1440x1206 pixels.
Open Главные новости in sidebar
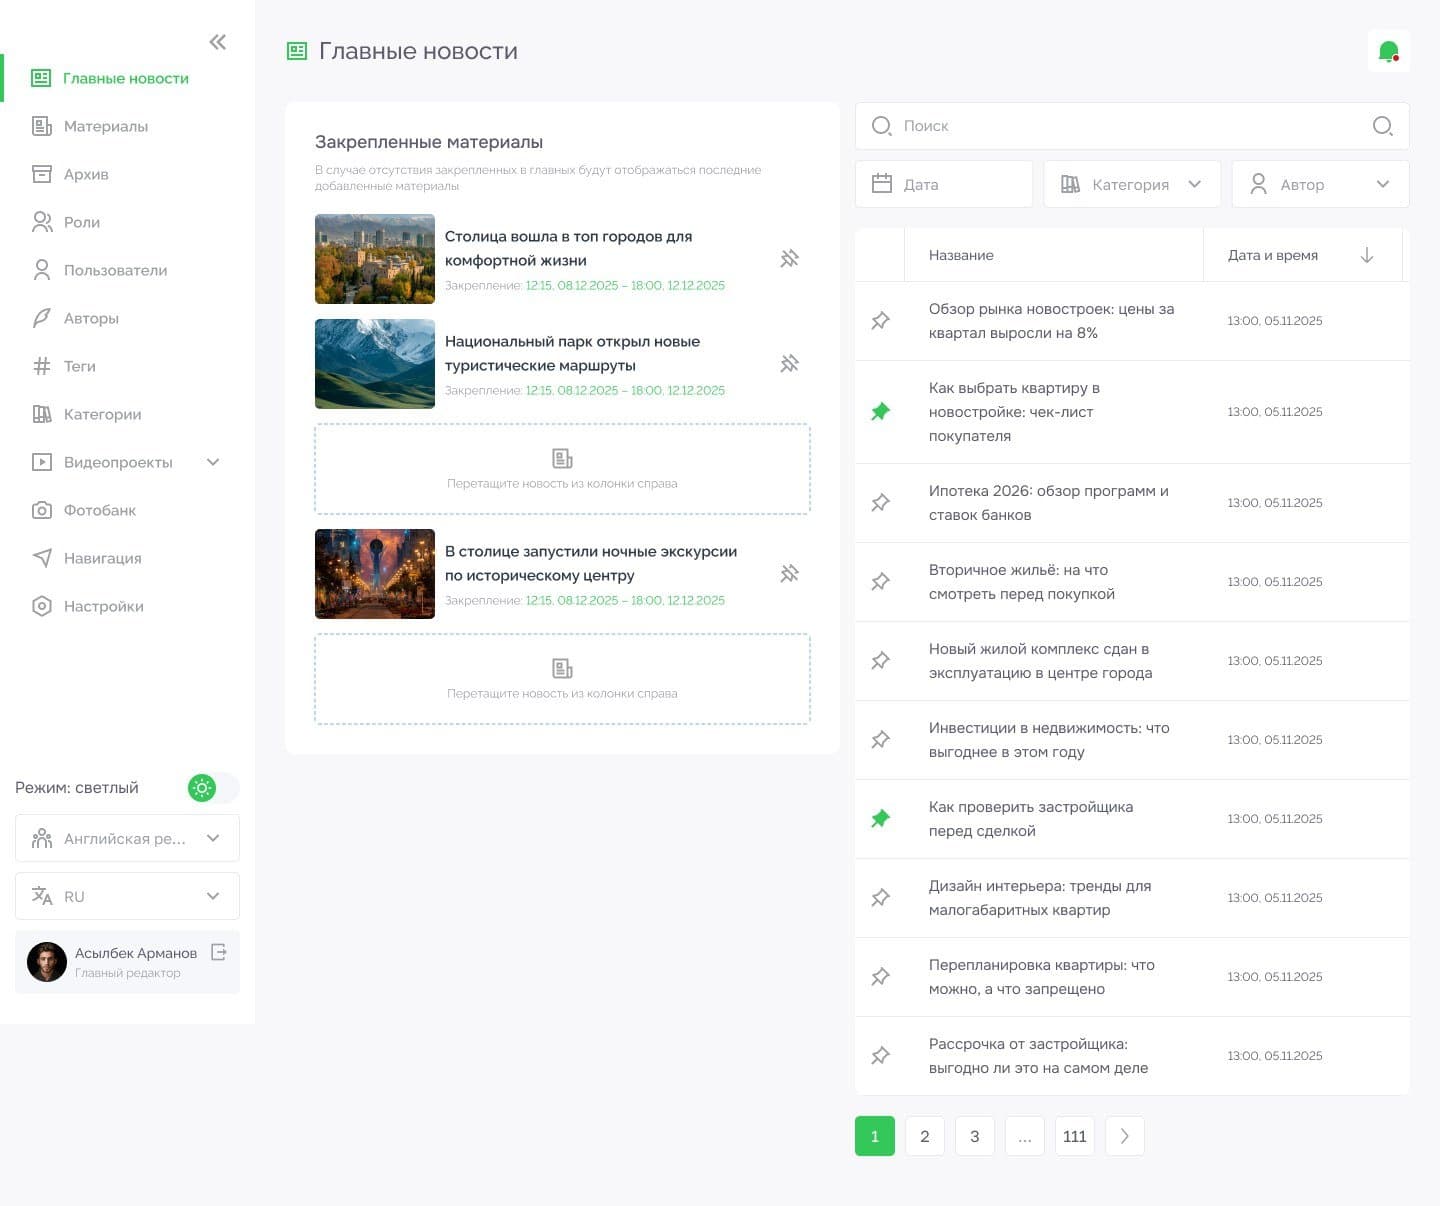point(127,78)
